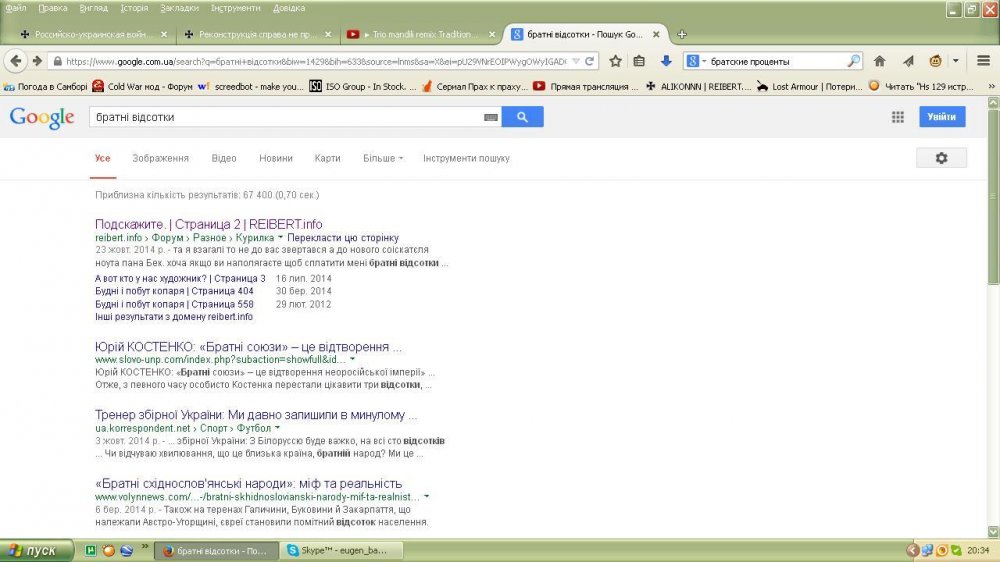Open the Firefox hamburger menu
1000x562 pixels.
[983, 61]
